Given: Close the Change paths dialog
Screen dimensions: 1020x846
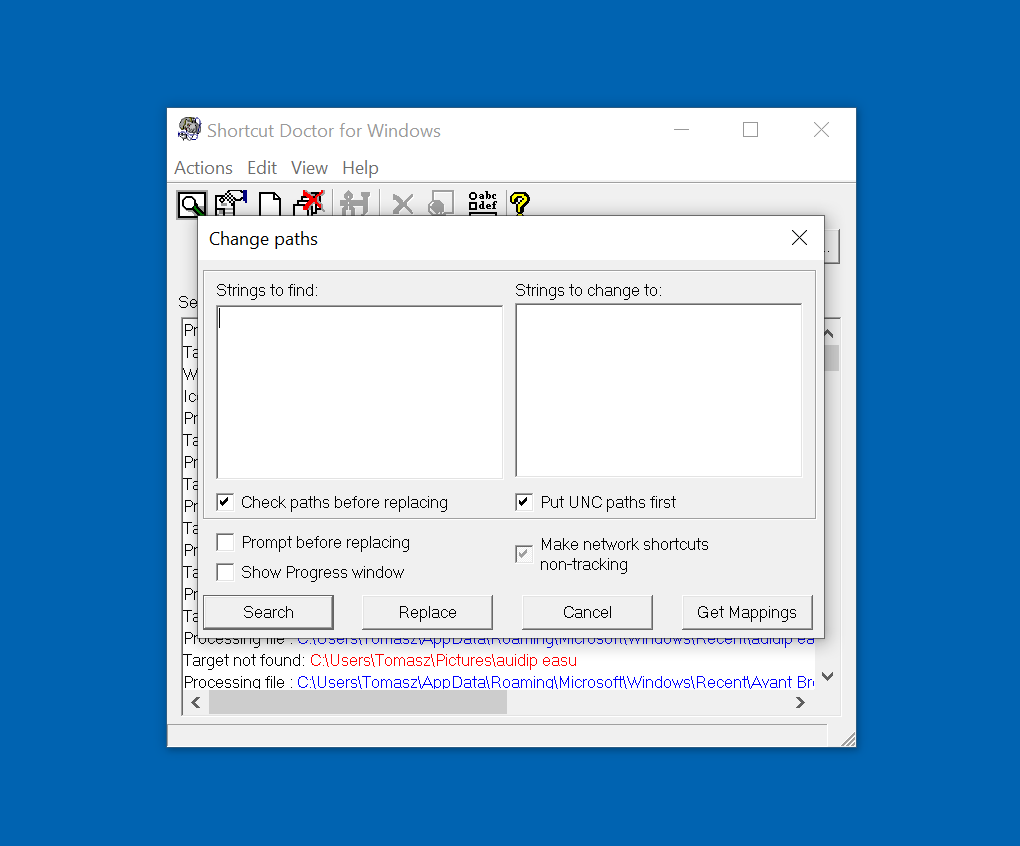Looking at the screenshot, I should (x=799, y=238).
